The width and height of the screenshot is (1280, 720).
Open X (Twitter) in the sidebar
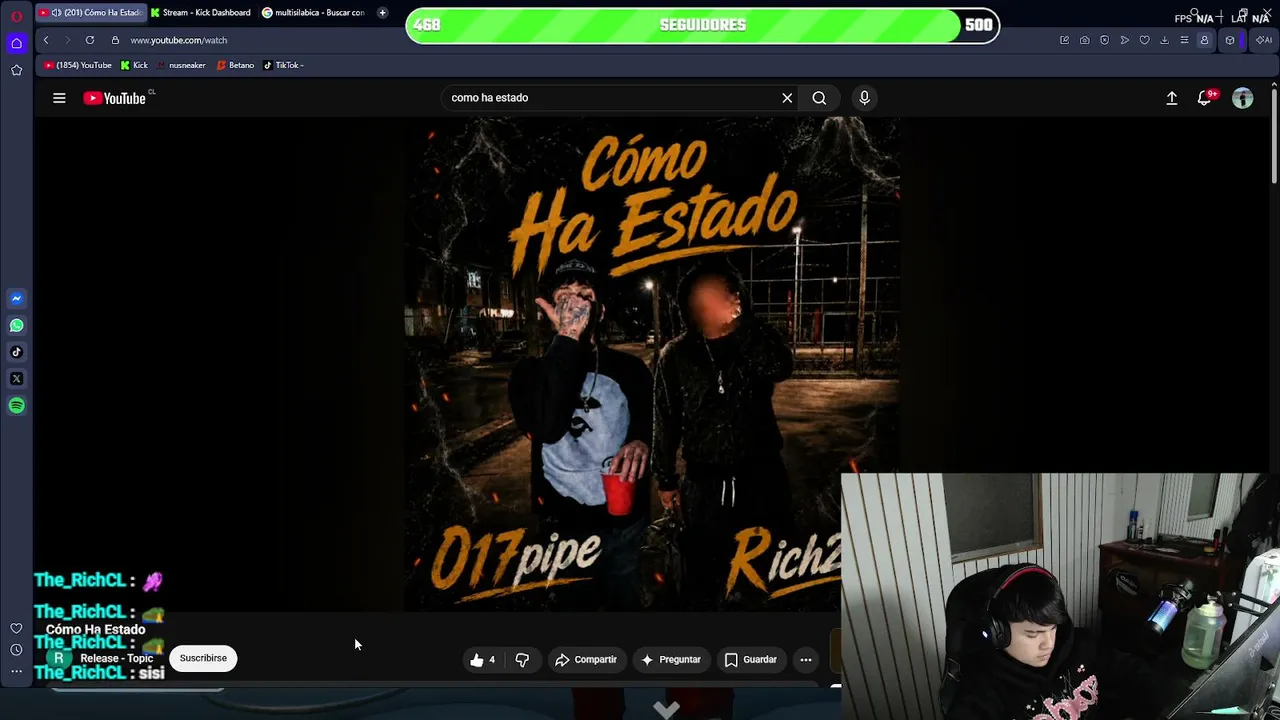(x=16, y=379)
